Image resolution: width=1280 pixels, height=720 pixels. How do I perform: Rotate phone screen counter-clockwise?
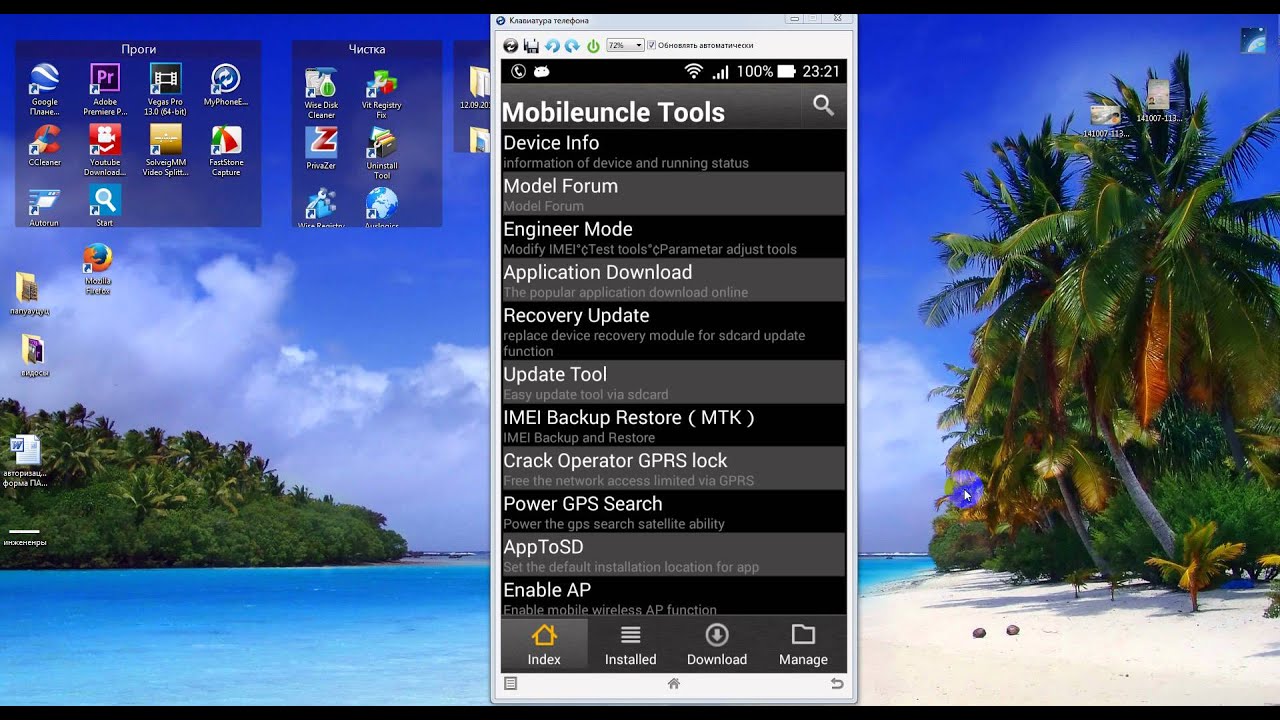click(552, 46)
